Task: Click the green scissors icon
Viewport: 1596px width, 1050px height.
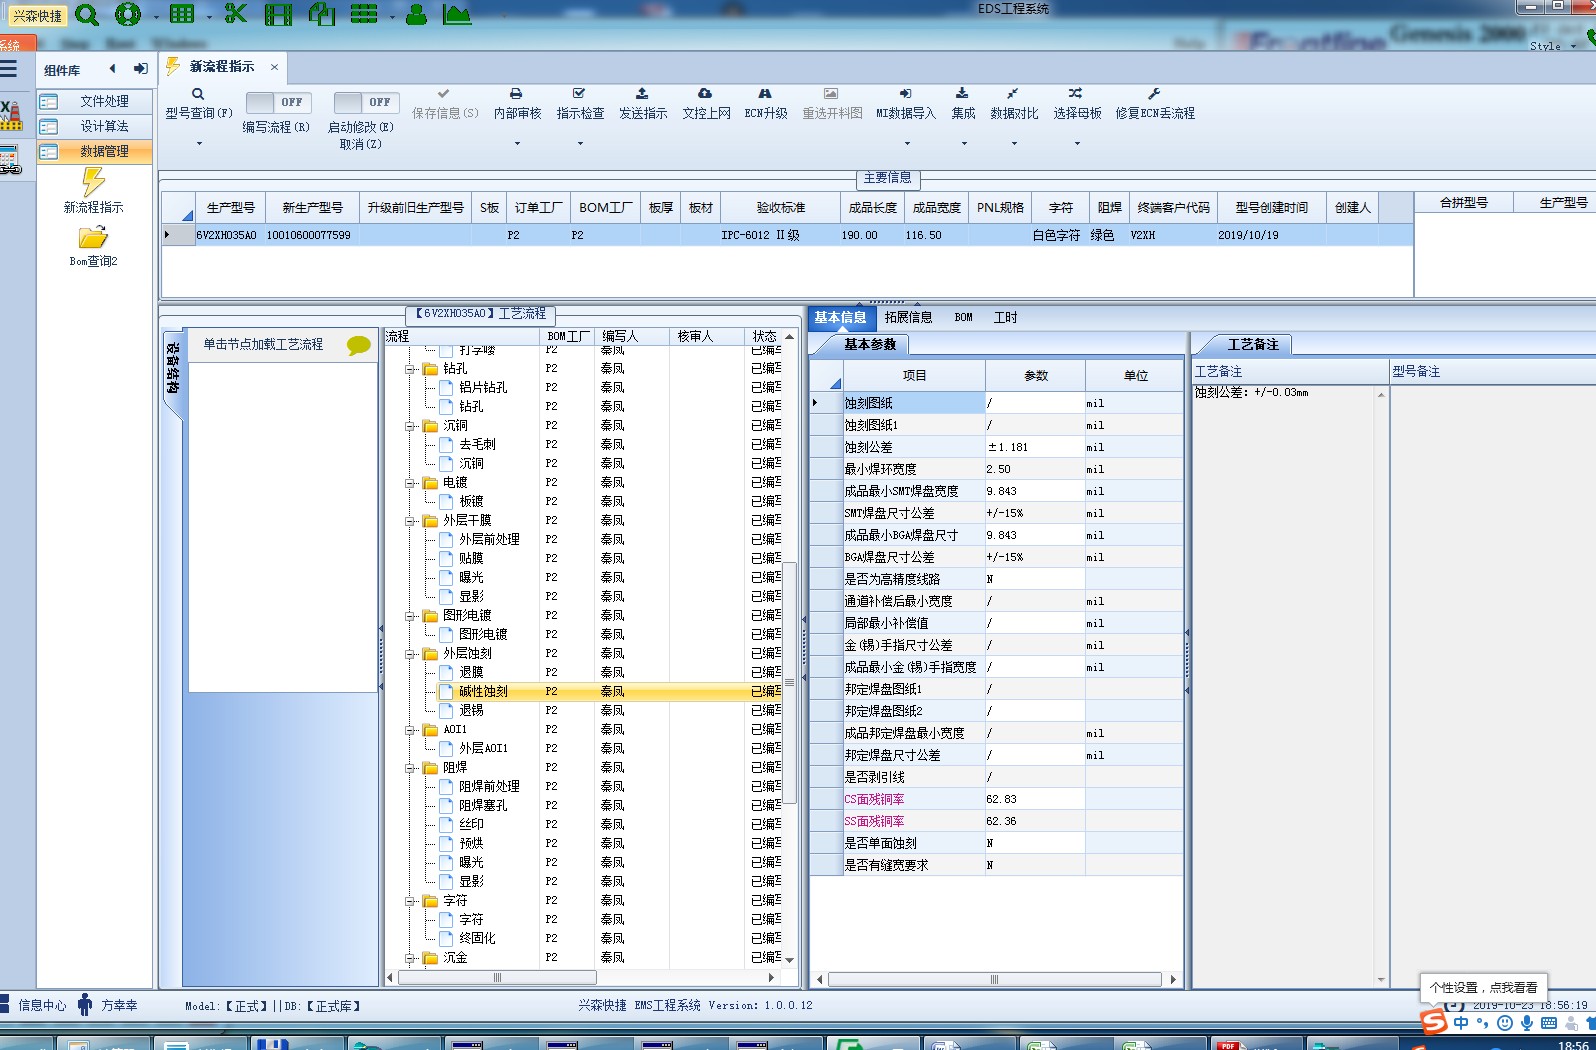Action: pyautogui.click(x=236, y=14)
